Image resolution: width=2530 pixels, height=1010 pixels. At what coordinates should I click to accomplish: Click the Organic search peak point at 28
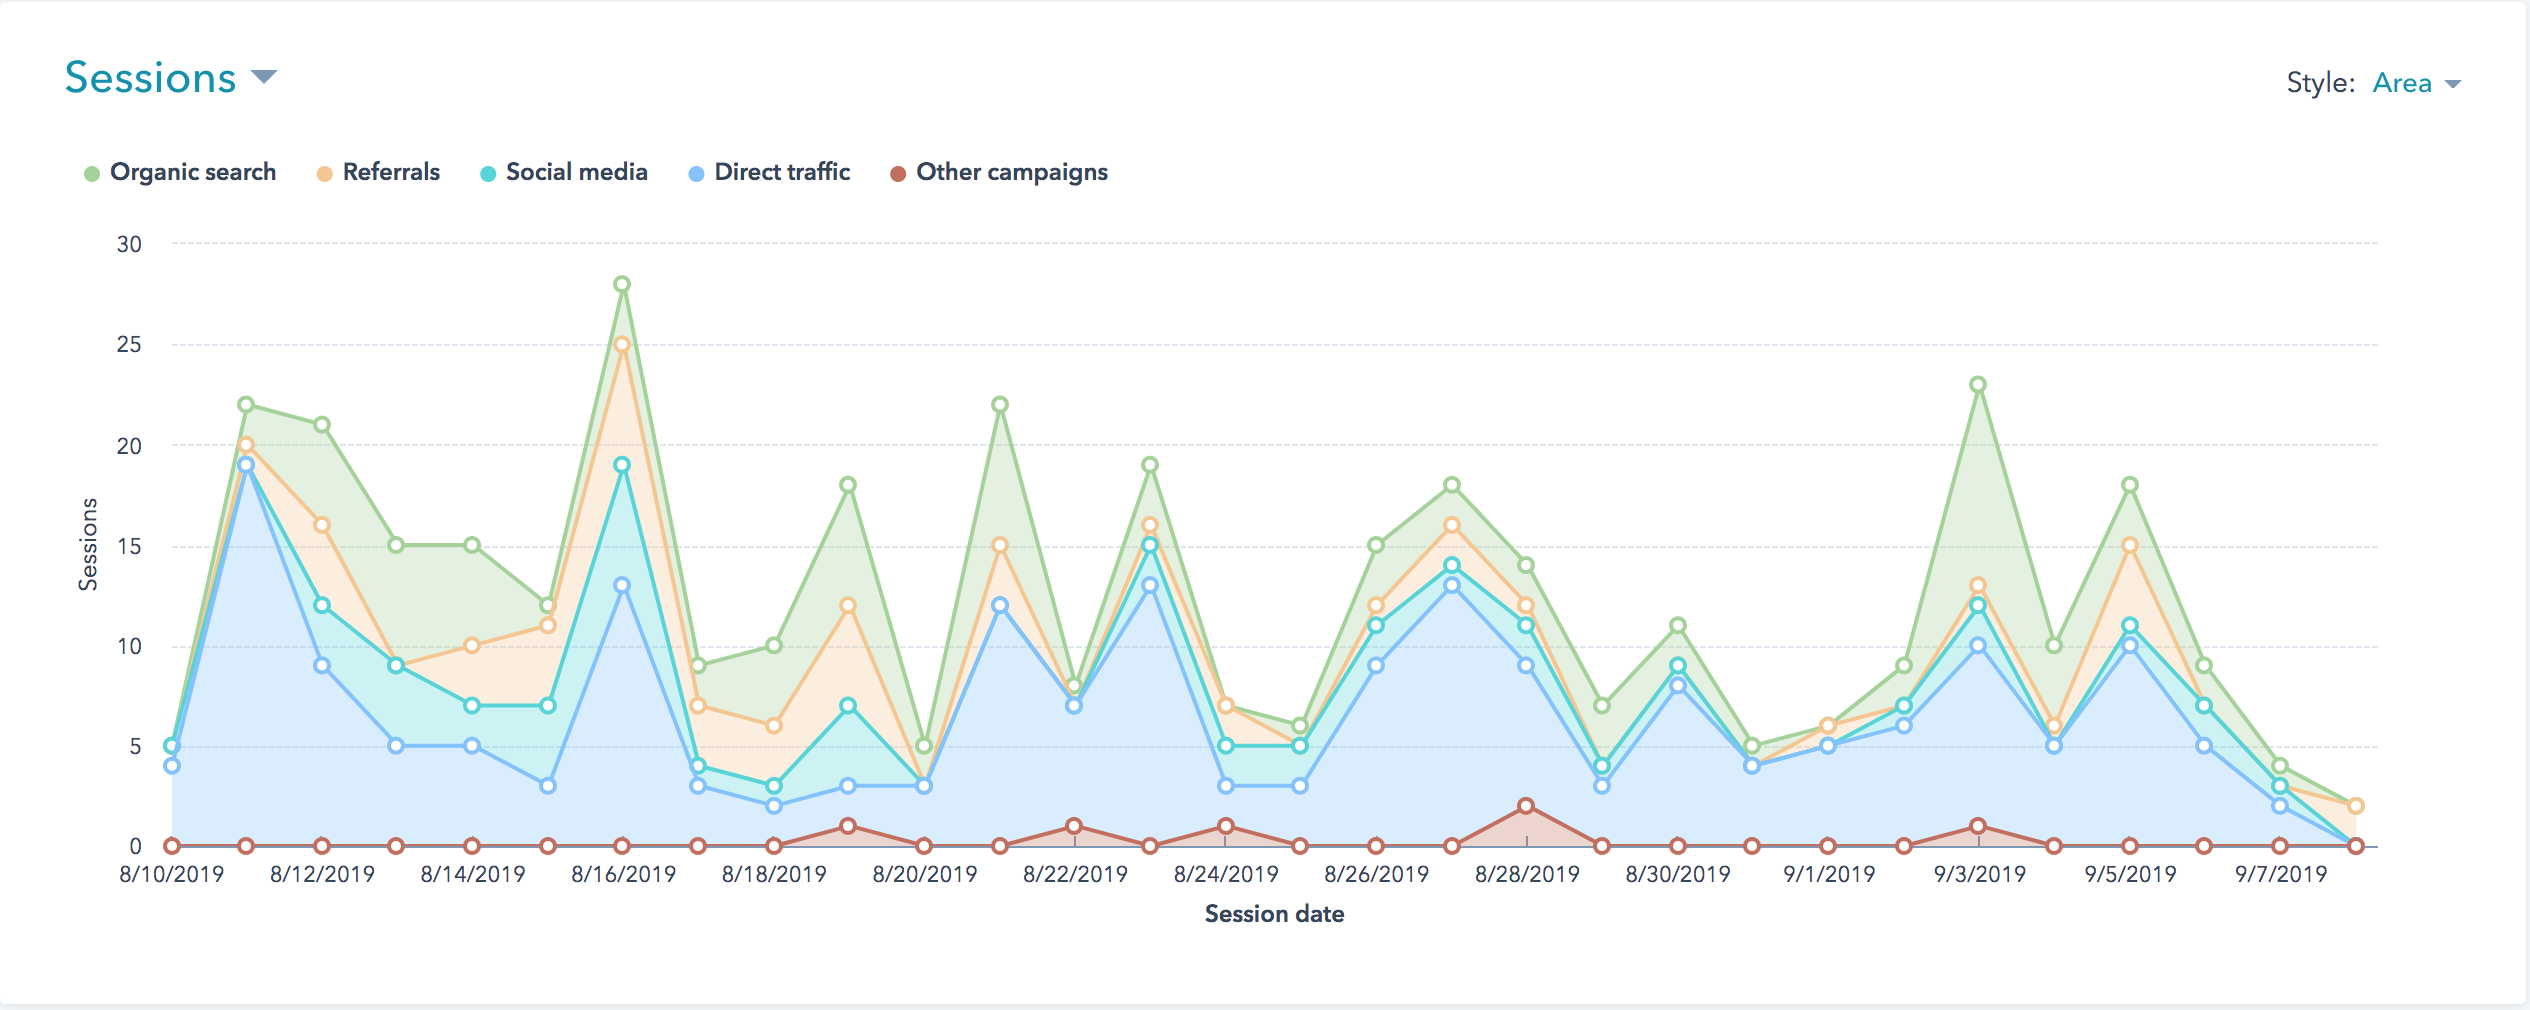(x=622, y=284)
